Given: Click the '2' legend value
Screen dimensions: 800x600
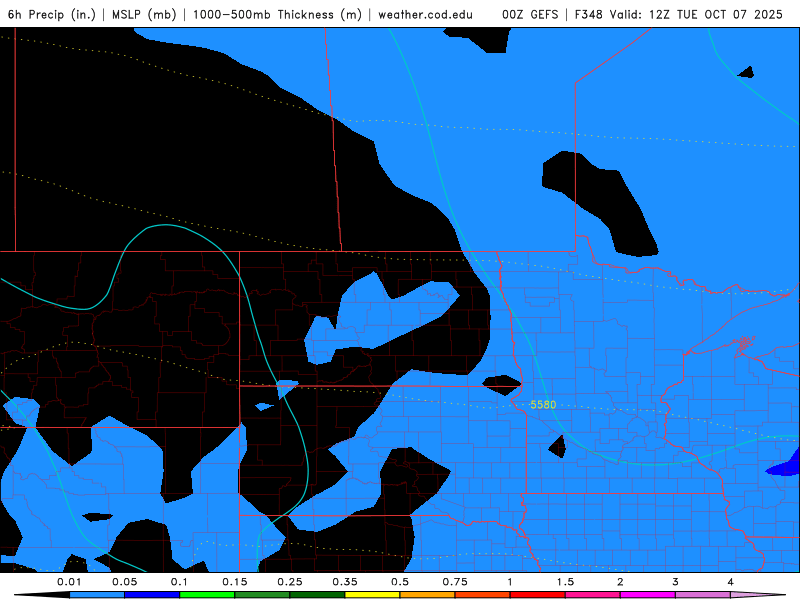Looking at the screenshot, I should tap(620, 582).
